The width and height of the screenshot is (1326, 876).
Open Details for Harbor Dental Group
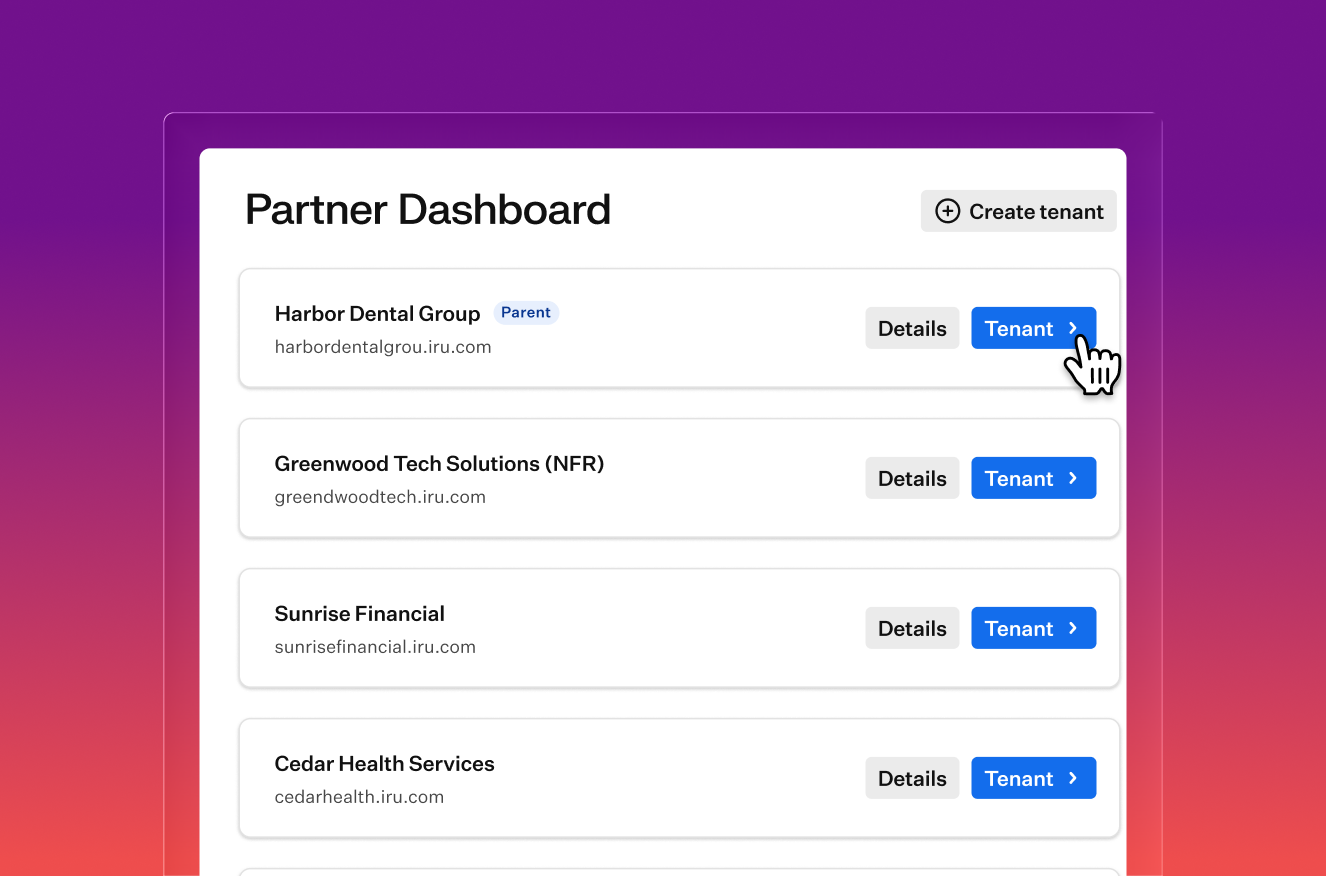[x=912, y=328]
